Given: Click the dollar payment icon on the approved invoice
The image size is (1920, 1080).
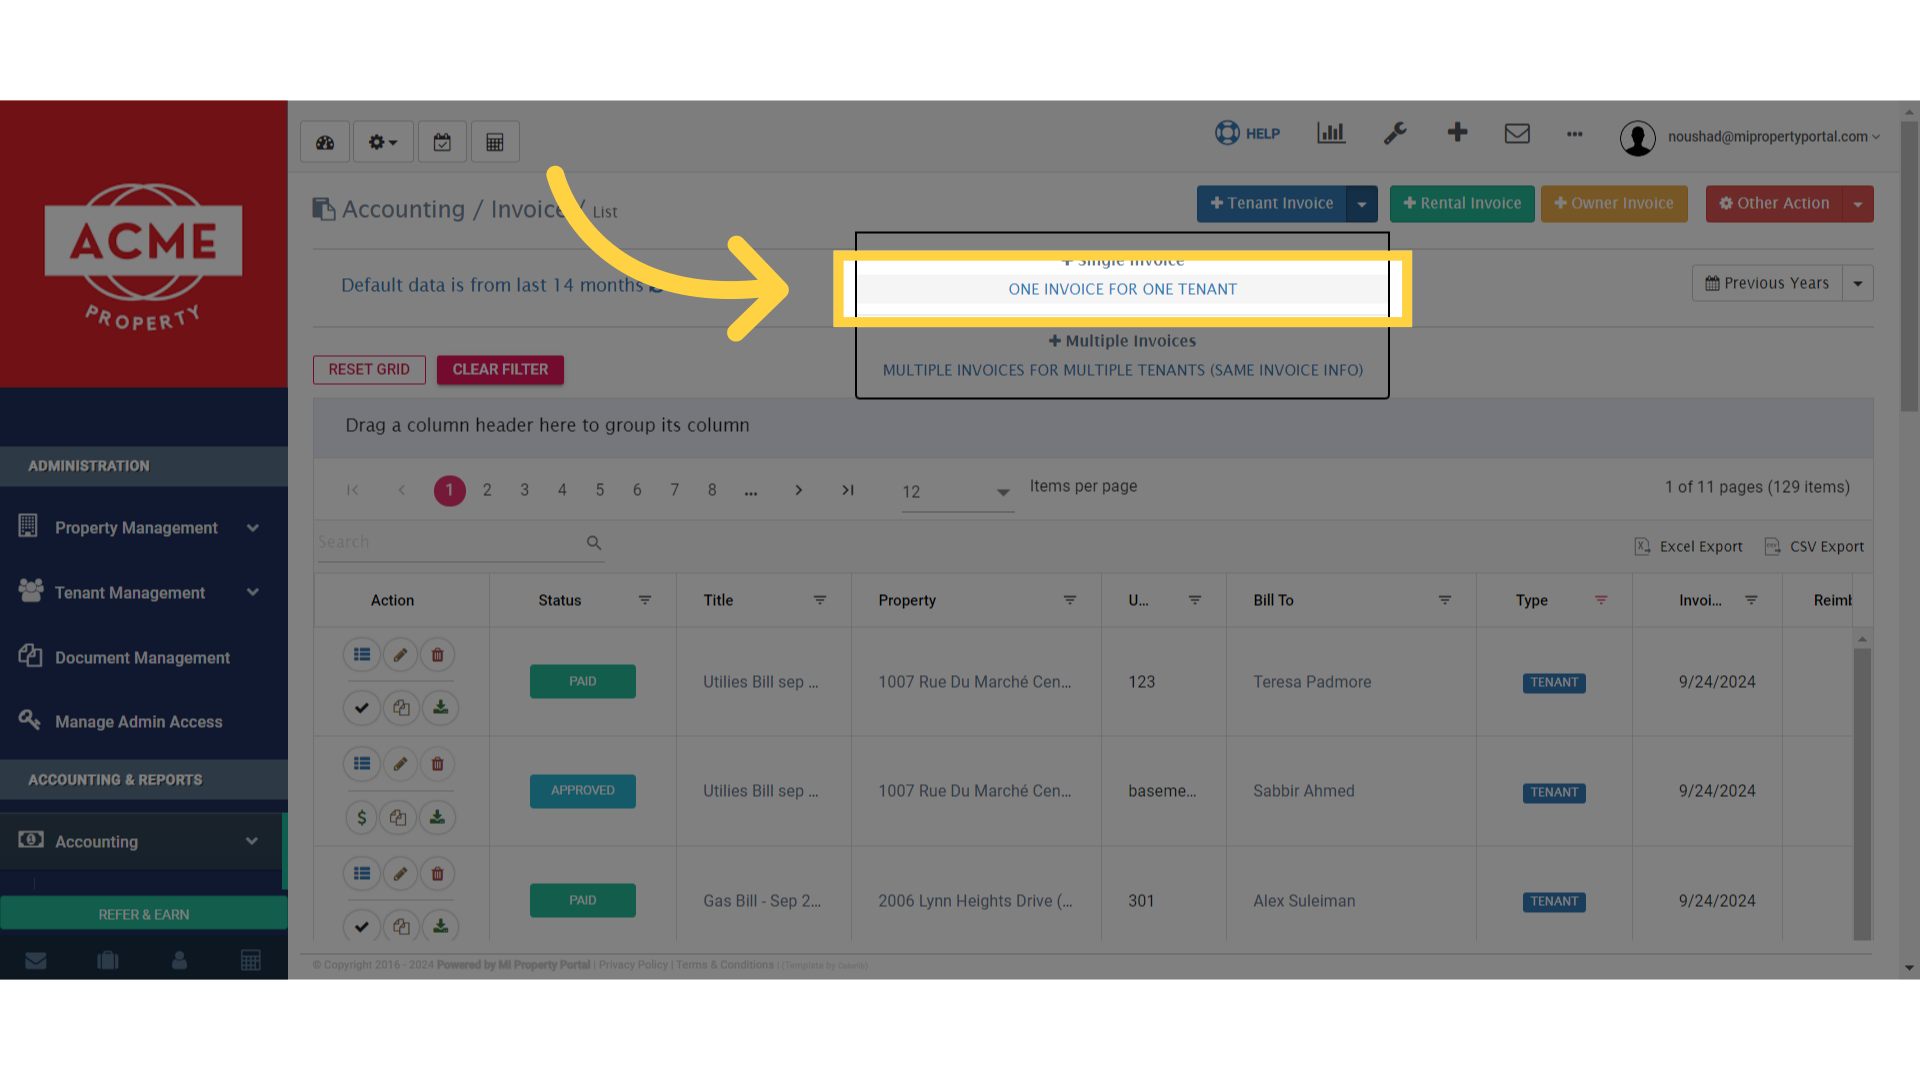Looking at the screenshot, I should [361, 817].
